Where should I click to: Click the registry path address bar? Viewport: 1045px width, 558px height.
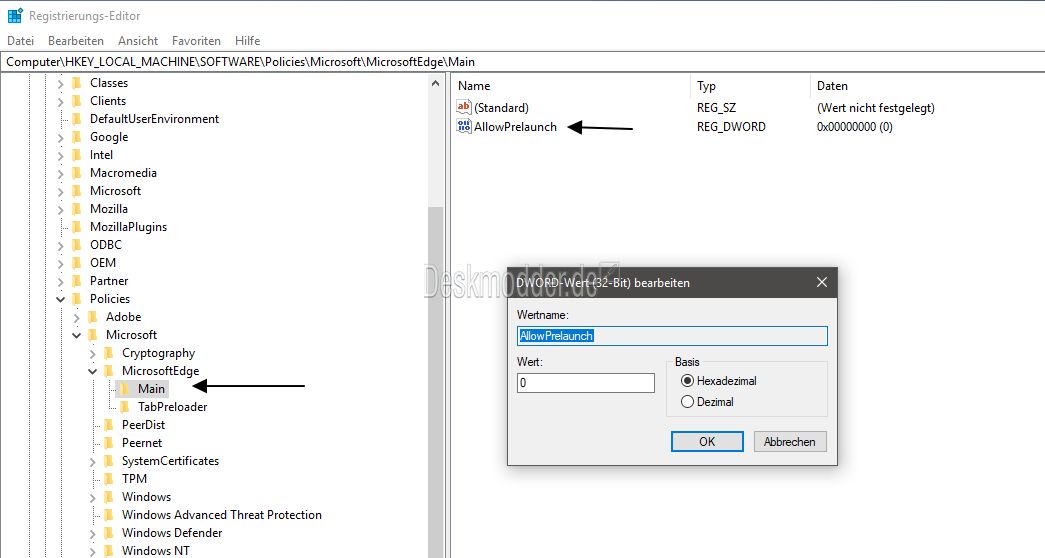[x=522, y=62]
